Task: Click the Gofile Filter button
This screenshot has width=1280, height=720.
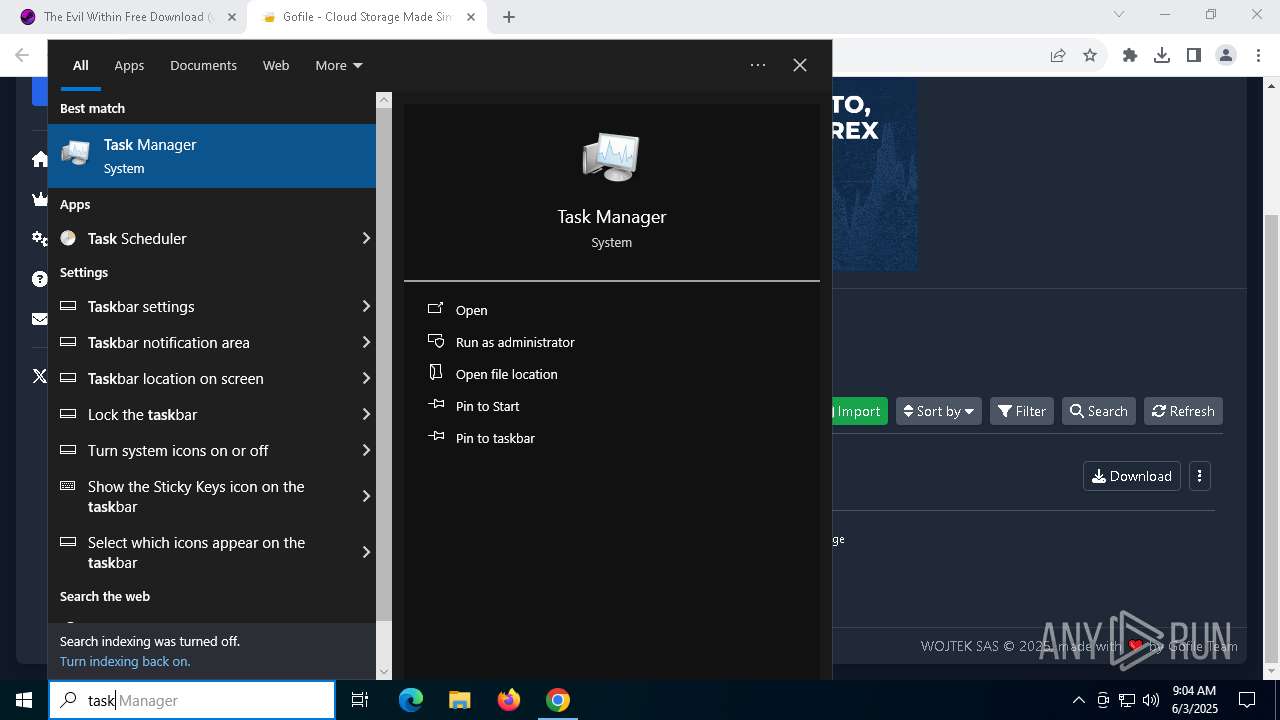Action: (1022, 411)
